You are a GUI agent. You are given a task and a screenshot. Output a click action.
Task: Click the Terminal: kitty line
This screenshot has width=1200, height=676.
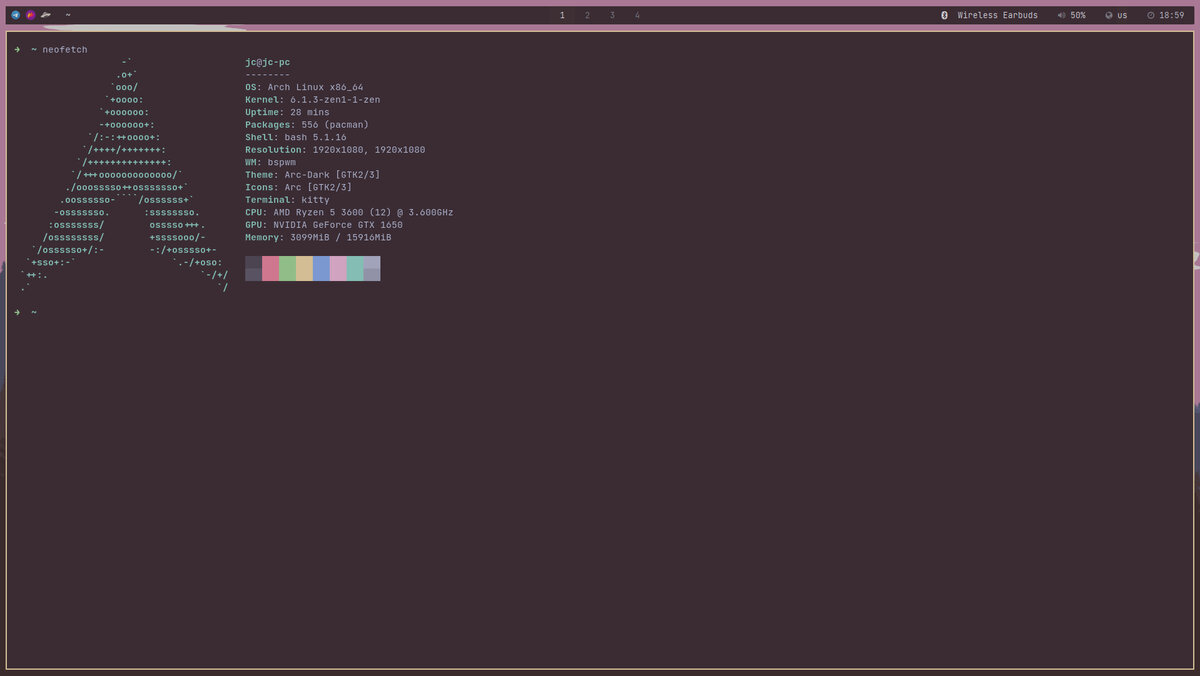tap(287, 200)
